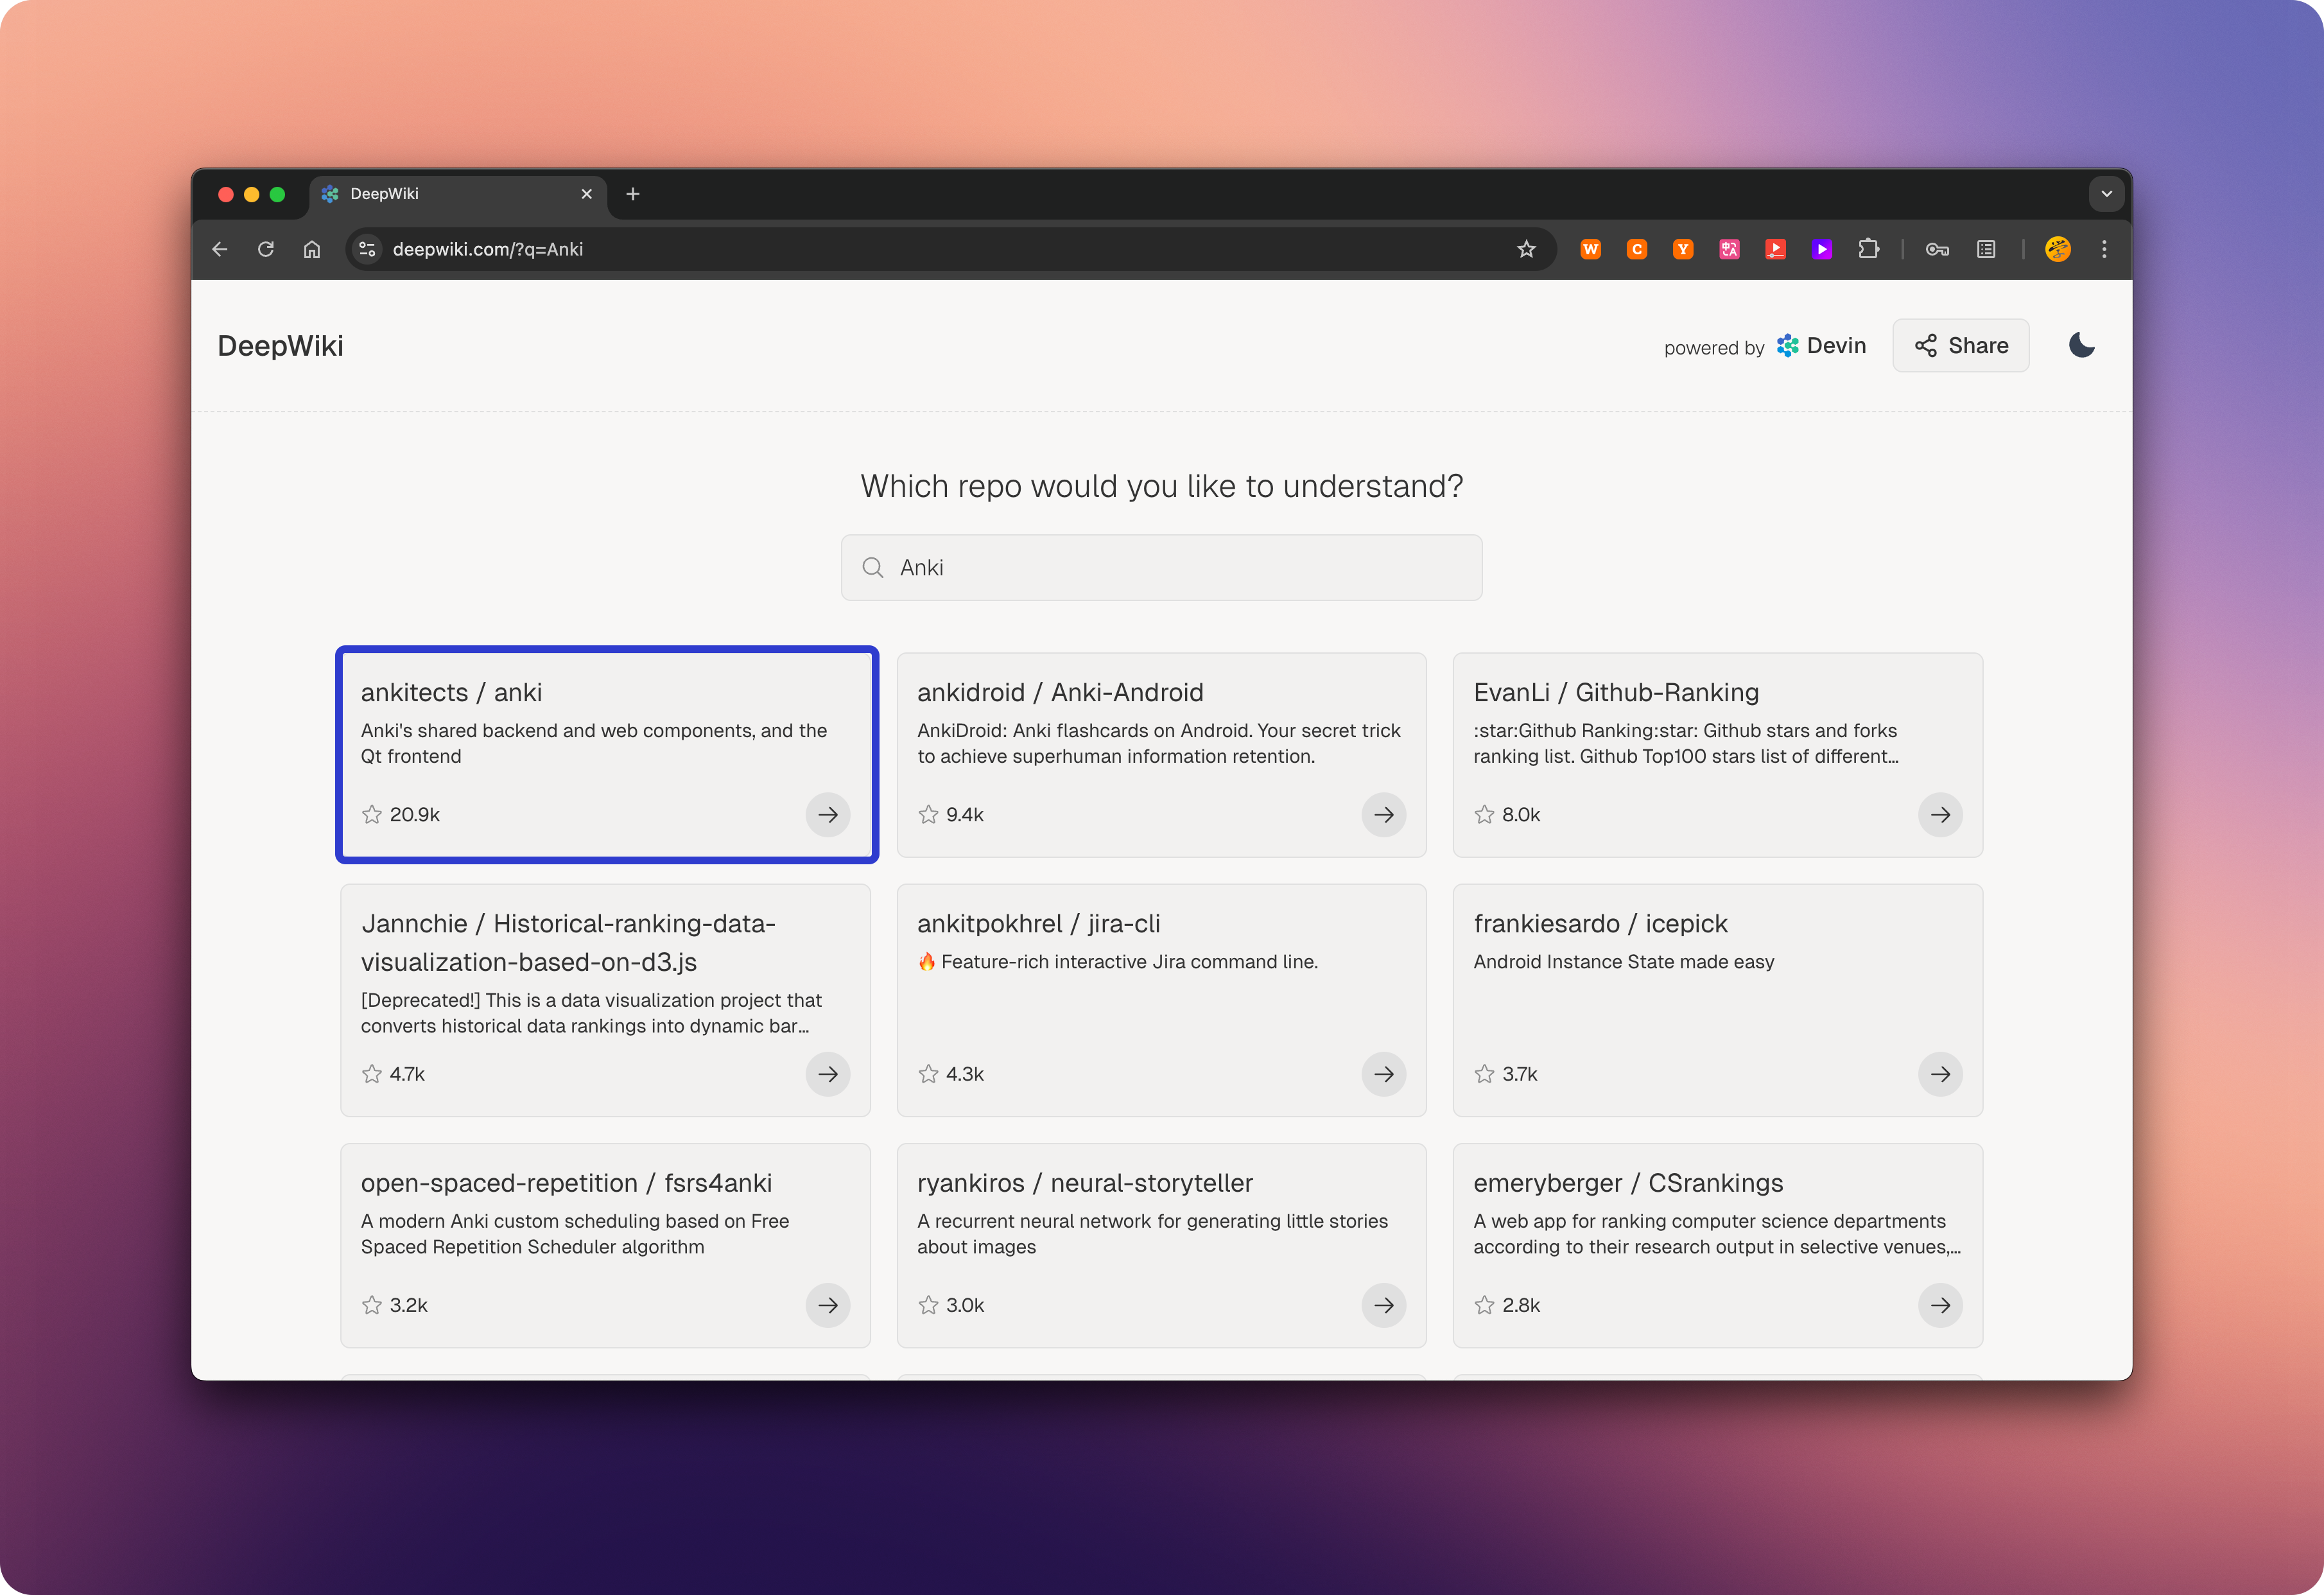Click arrow on EvanLi / Github-Ranking card
This screenshot has width=2324, height=1595.
pos(1940,814)
